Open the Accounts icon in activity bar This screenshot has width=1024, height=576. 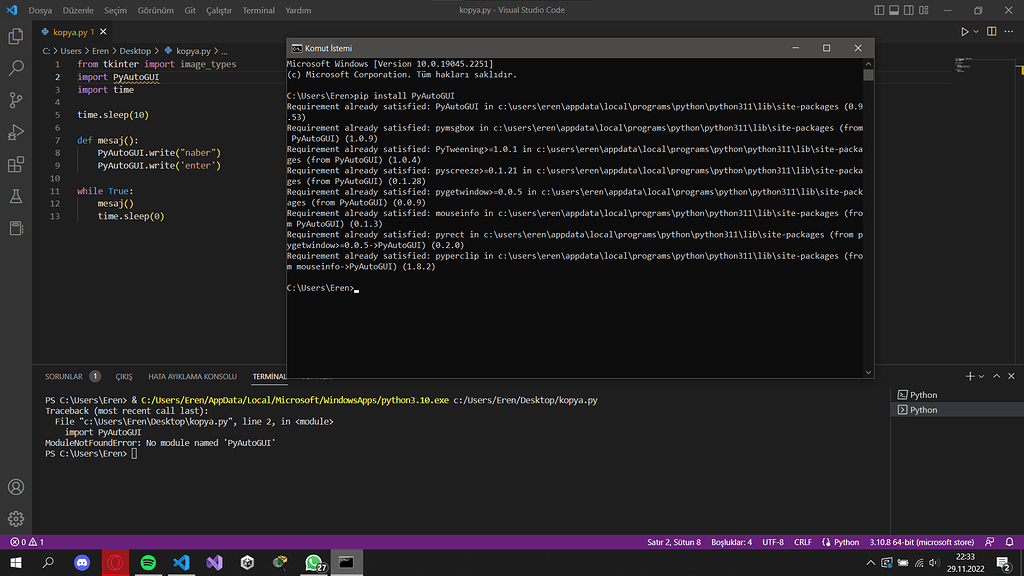[16, 487]
